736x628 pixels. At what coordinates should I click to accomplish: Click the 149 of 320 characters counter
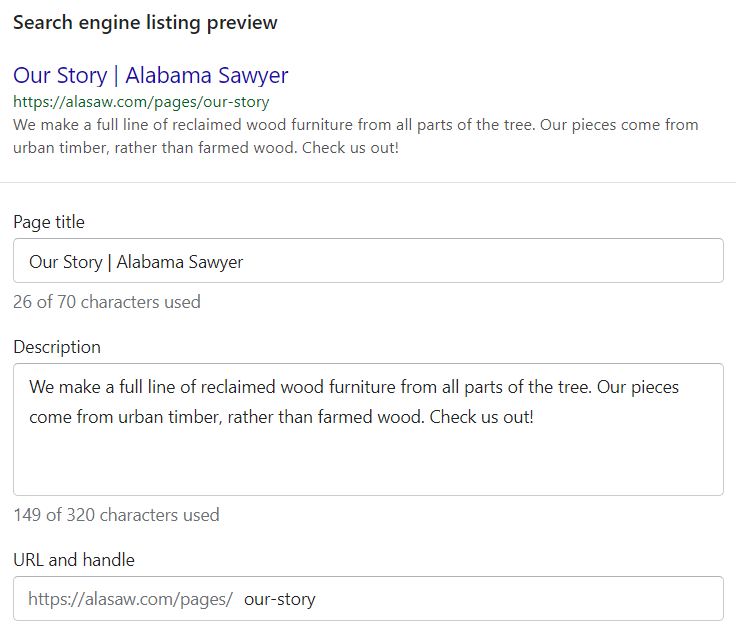[x=116, y=515]
